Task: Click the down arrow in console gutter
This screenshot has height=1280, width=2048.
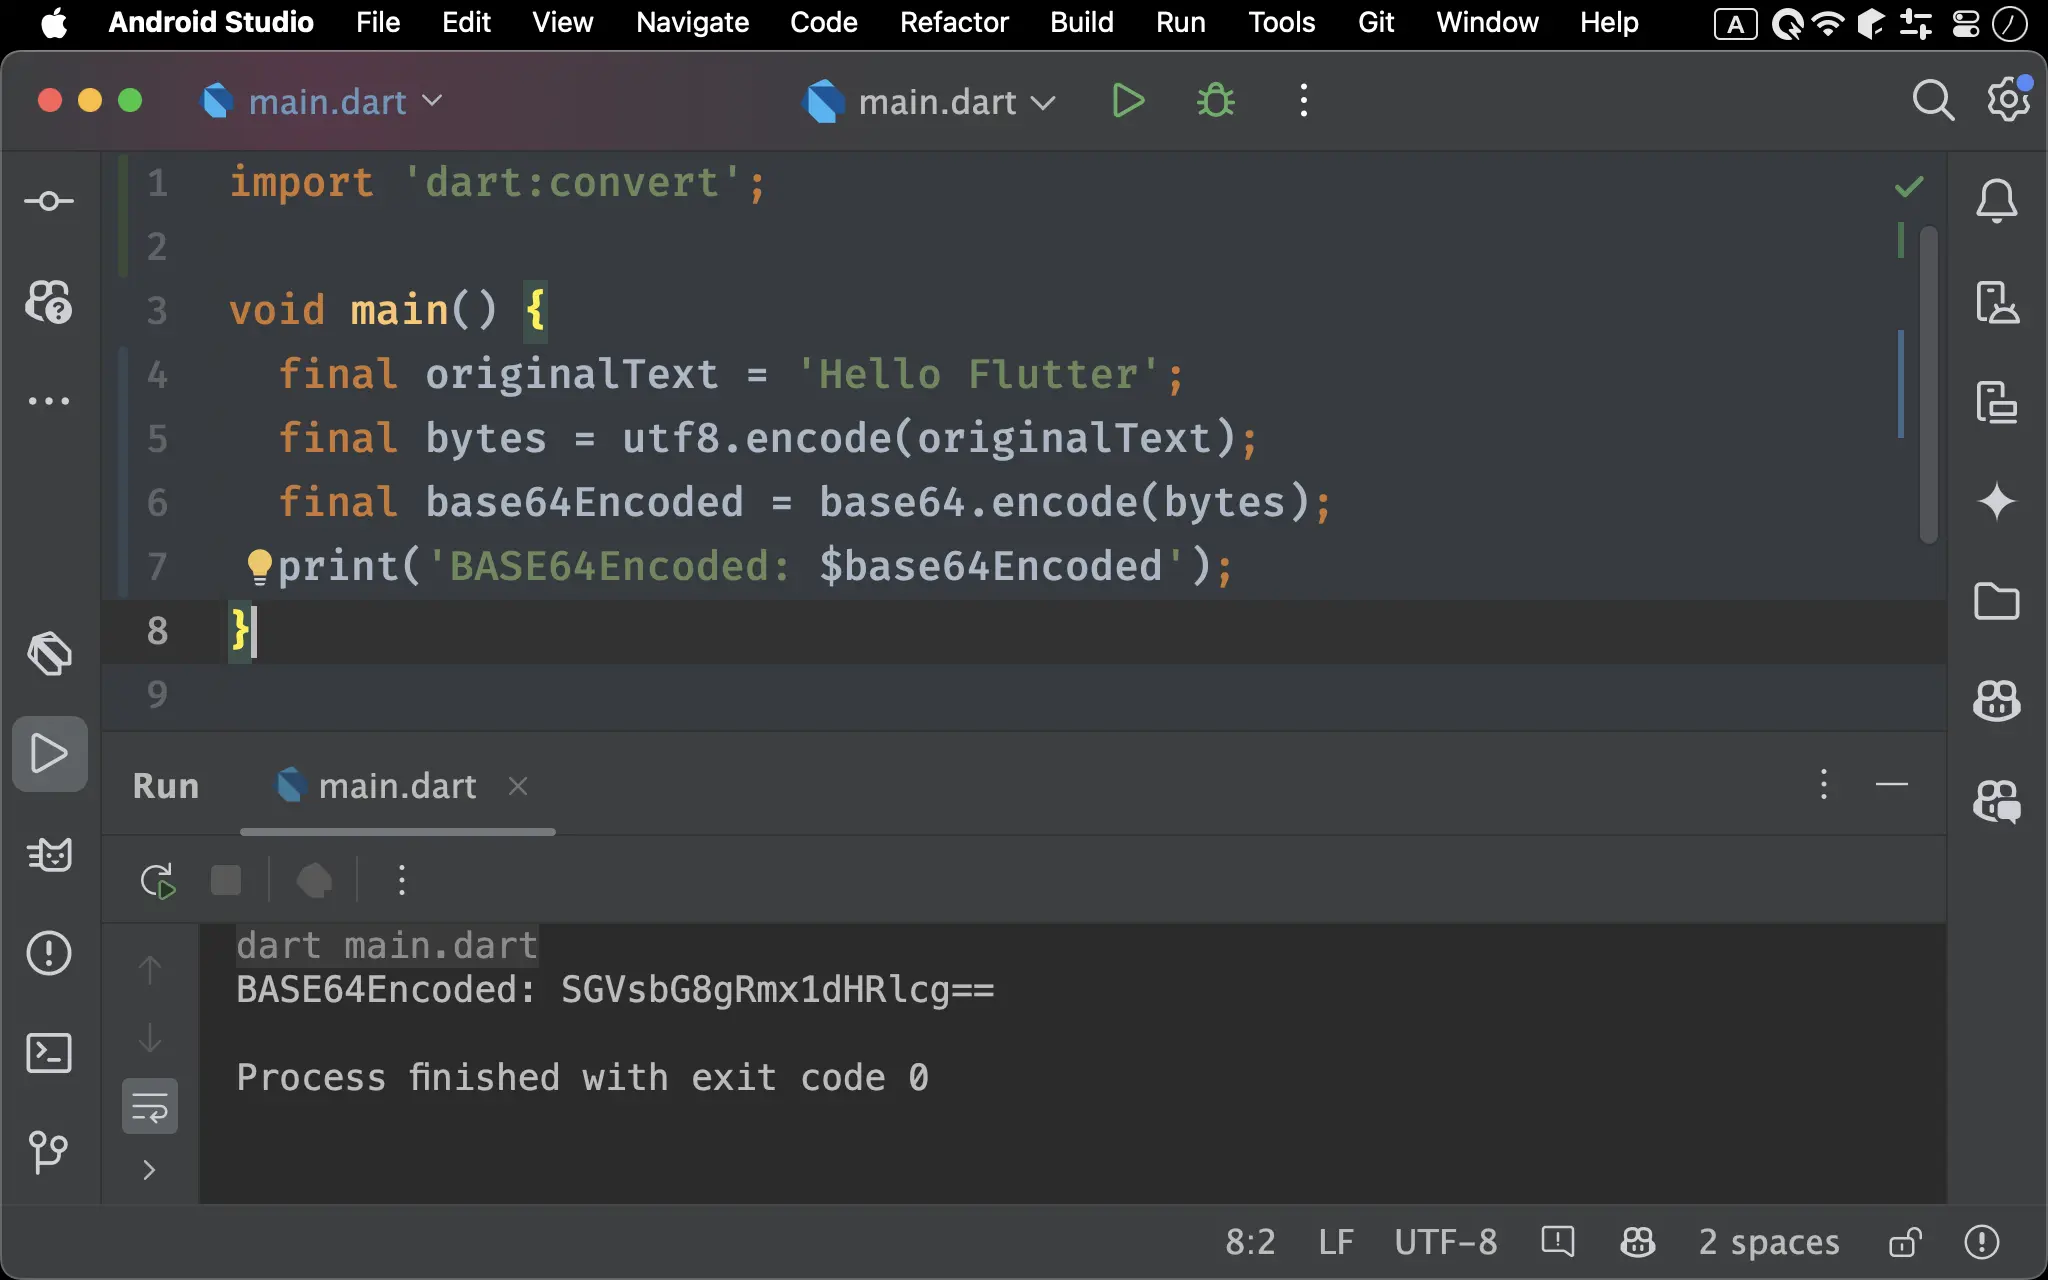Action: coord(150,1038)
